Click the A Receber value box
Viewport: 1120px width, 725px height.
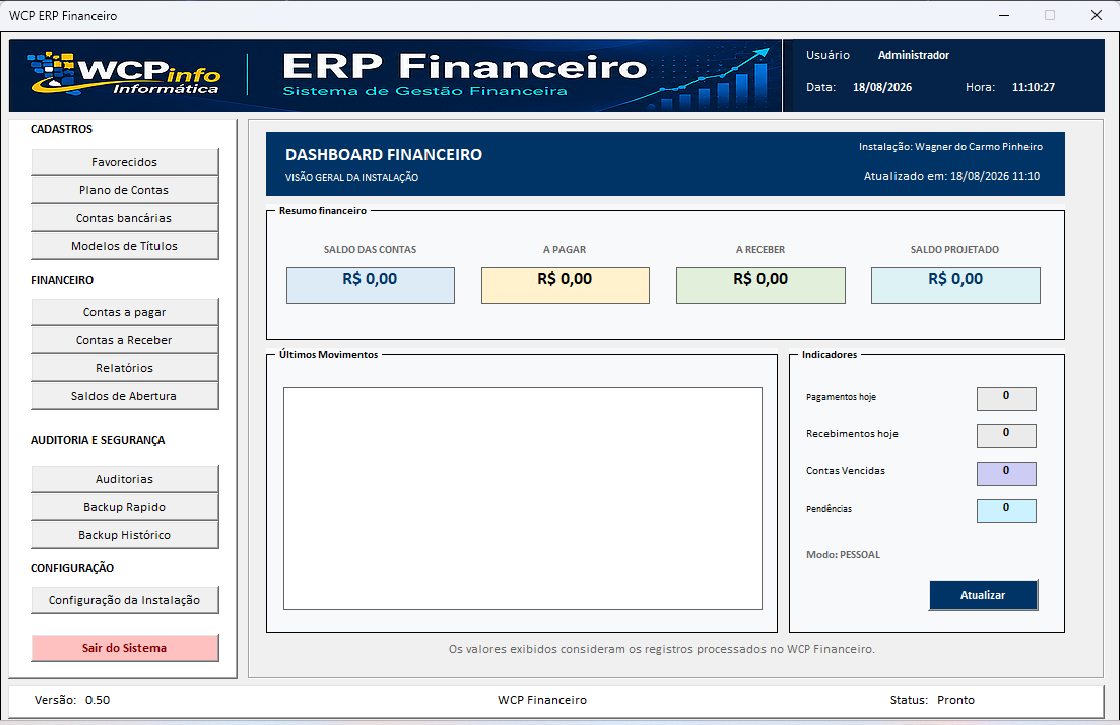point(761,285)
